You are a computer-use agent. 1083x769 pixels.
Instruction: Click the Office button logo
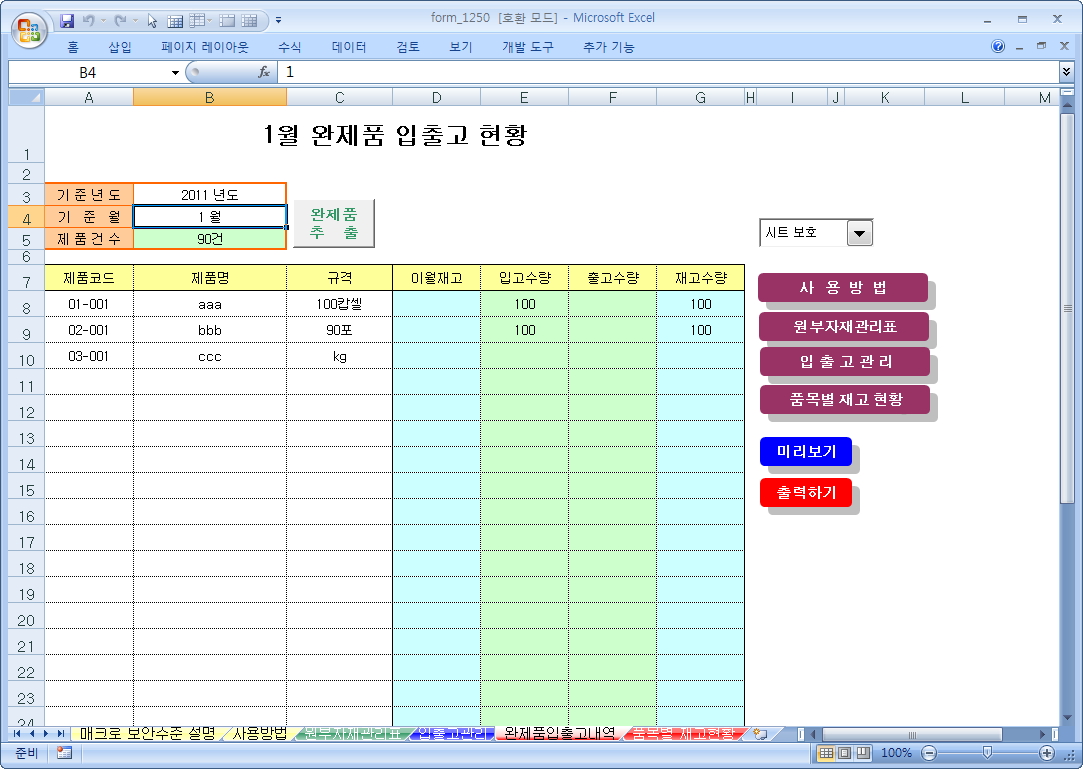click(x=29, y=28)
